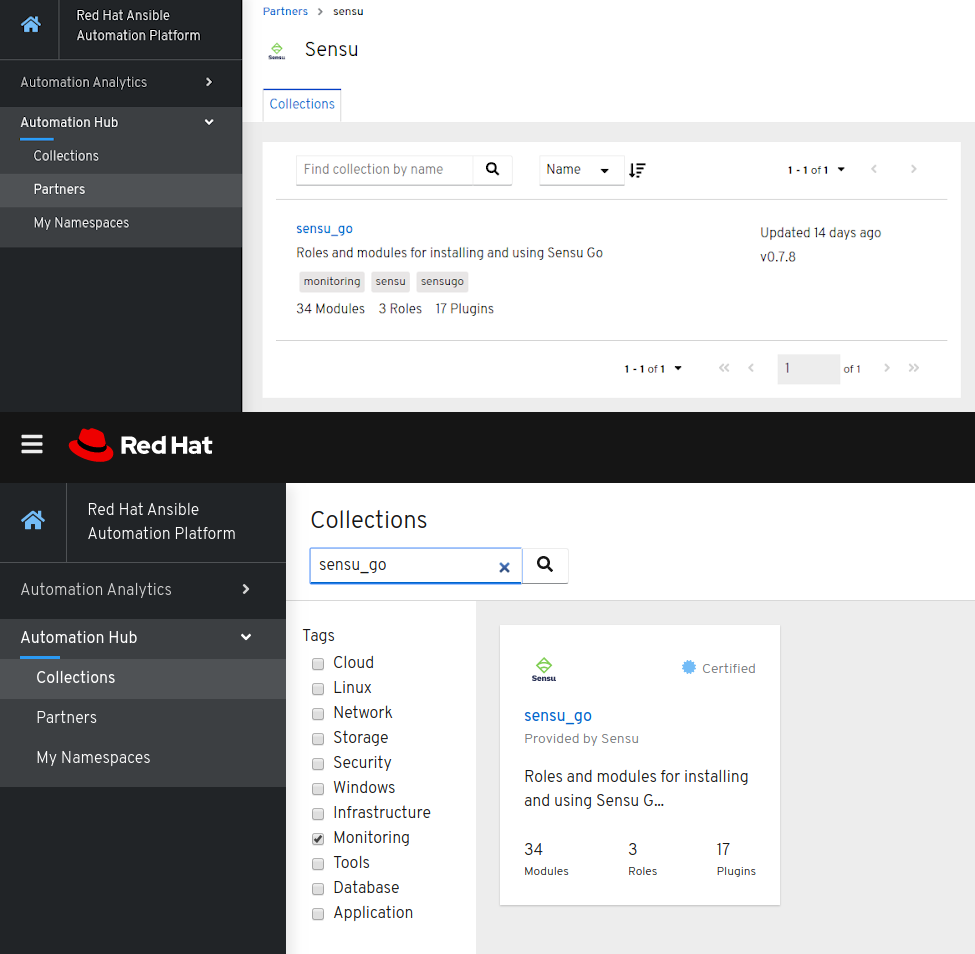This screenshot has width=975, height=954.
Task: Open the hamburger menu beside the Red Hat logo
Action: click(31, 445)
